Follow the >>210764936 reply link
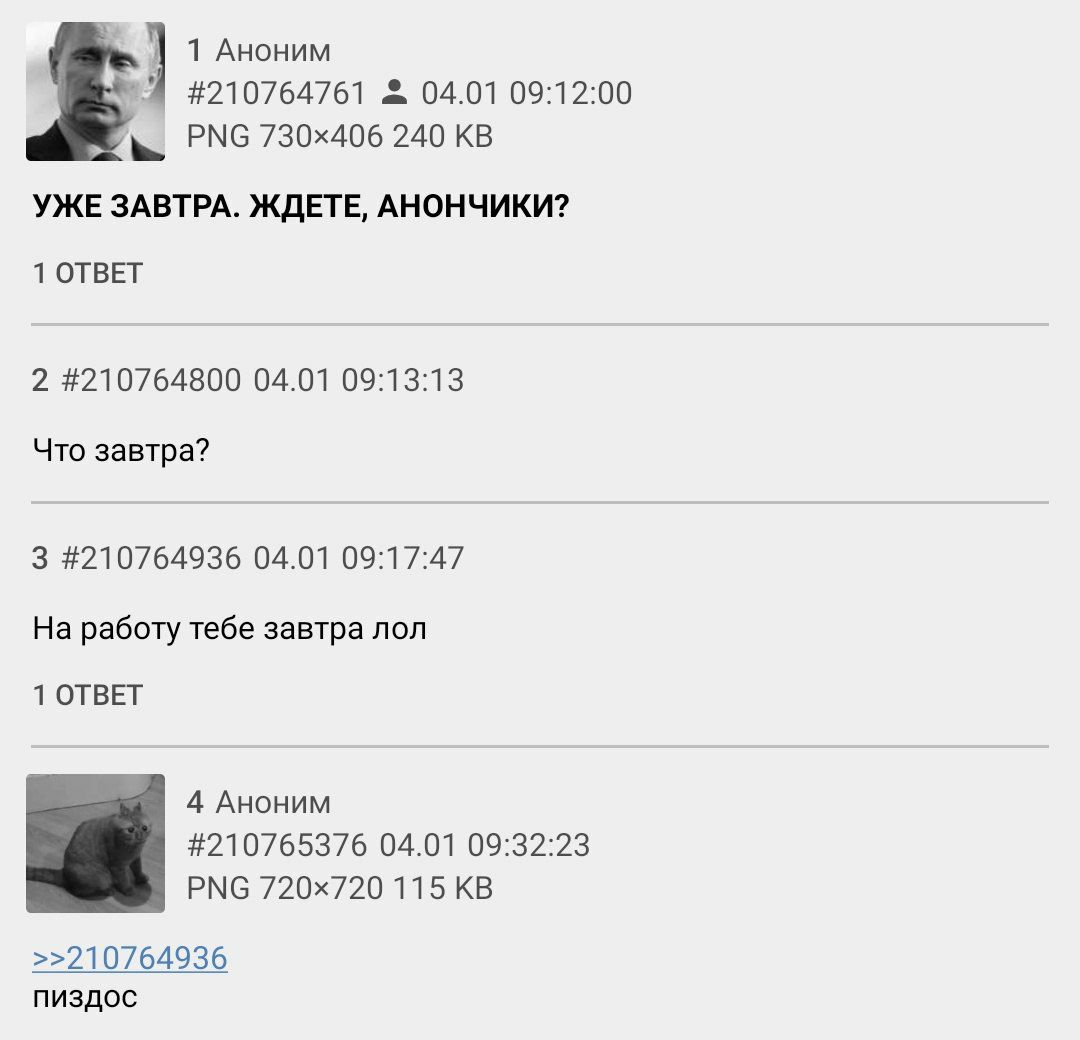1080x1040 pixels. click(130, 958)
